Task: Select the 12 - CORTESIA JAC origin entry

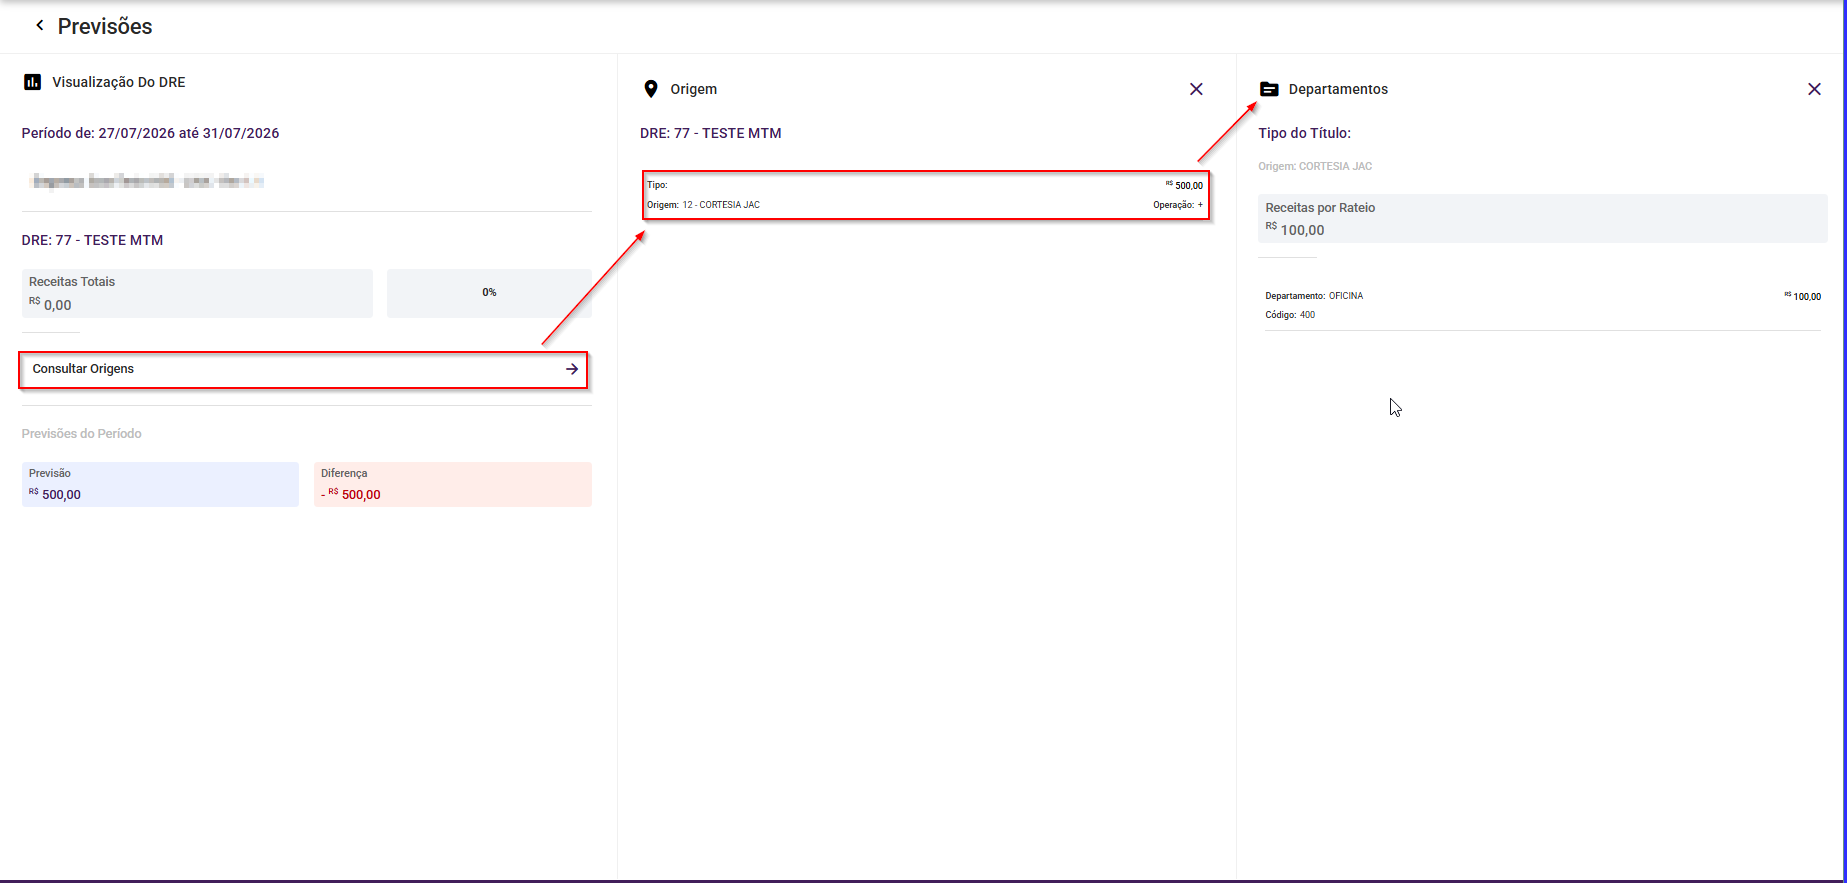Action: (x=926, y=195)
